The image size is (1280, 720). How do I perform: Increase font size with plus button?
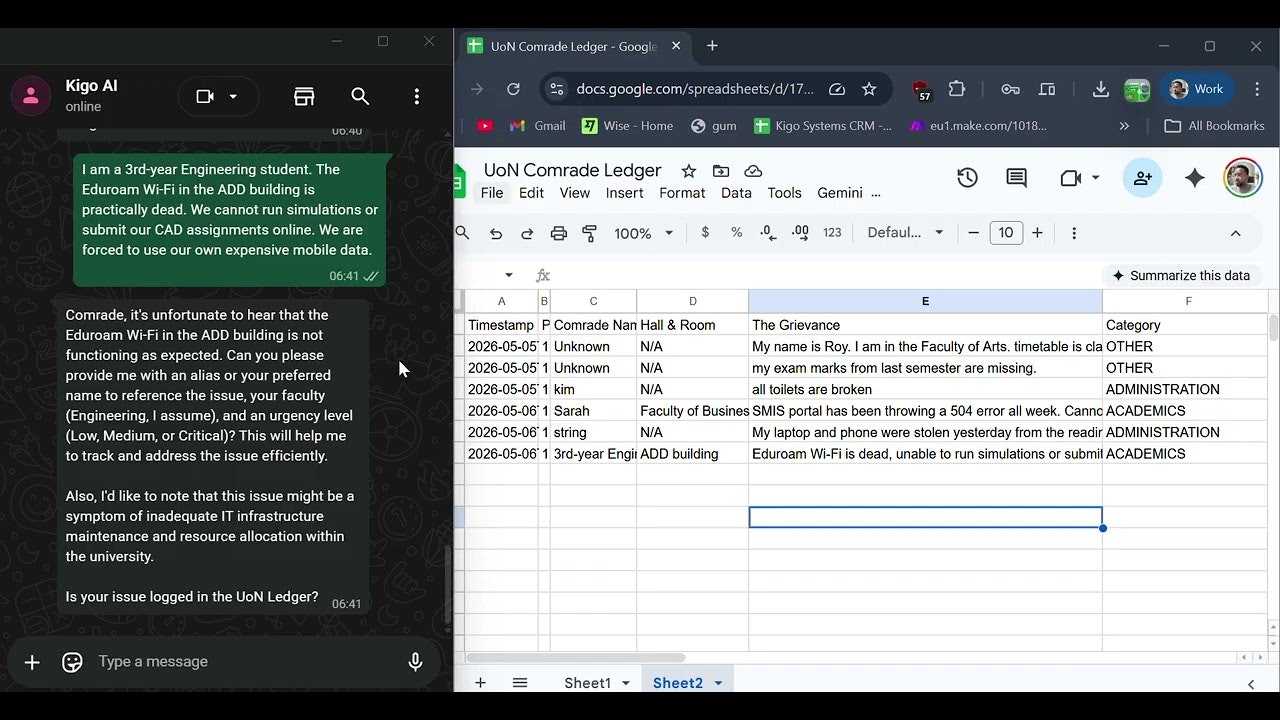tap(1037, 233)
